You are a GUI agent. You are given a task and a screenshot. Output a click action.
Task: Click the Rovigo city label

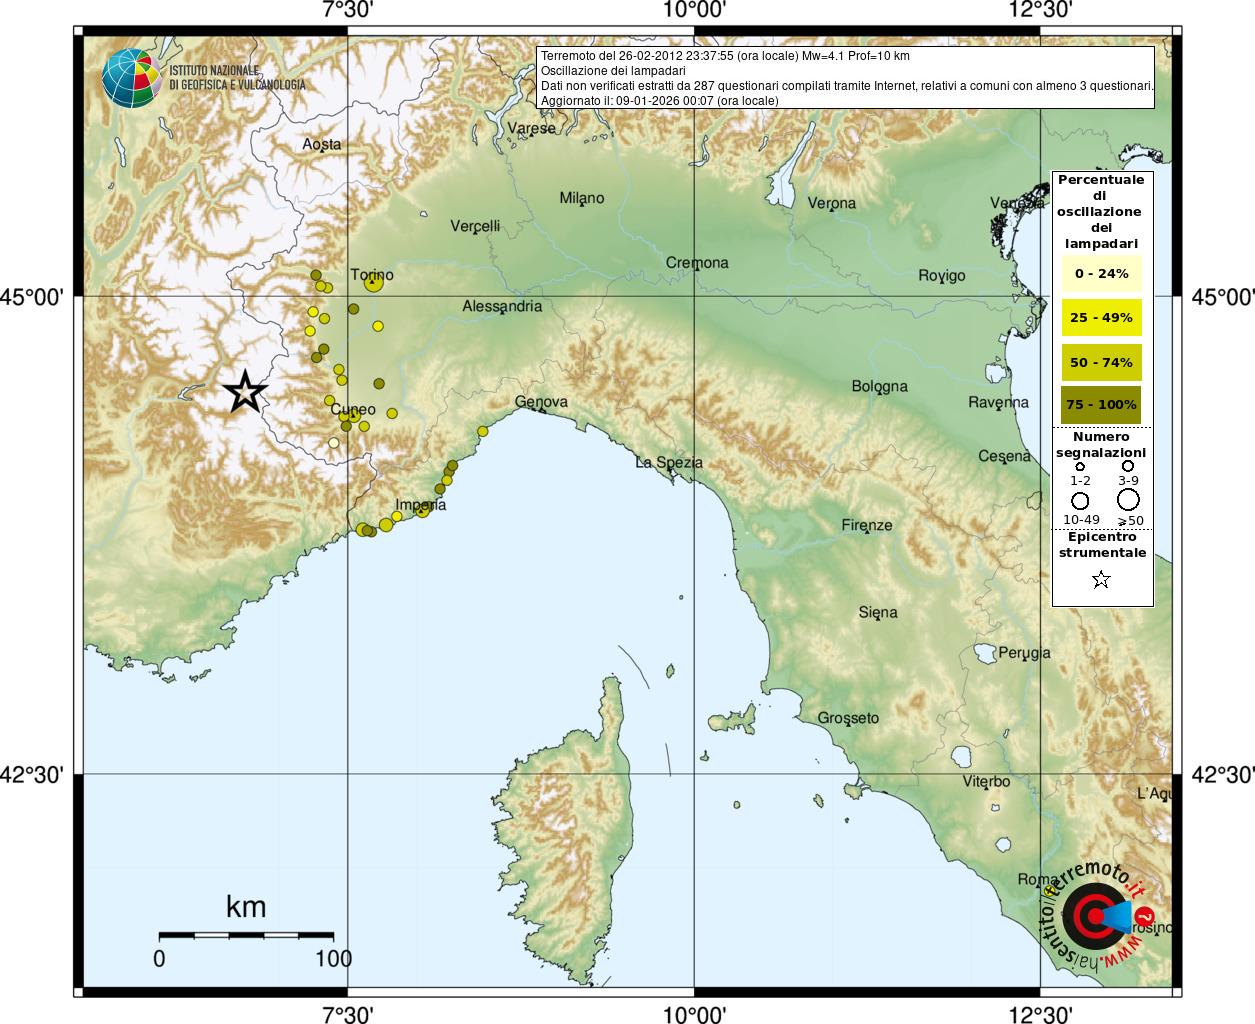942,275
